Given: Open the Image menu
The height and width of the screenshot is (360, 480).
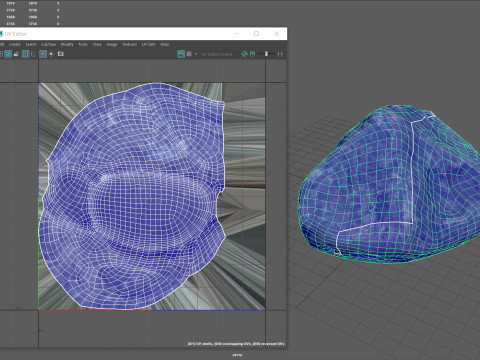Looking at the screenshot, I should pyautogui.click(x=112, y=44).
